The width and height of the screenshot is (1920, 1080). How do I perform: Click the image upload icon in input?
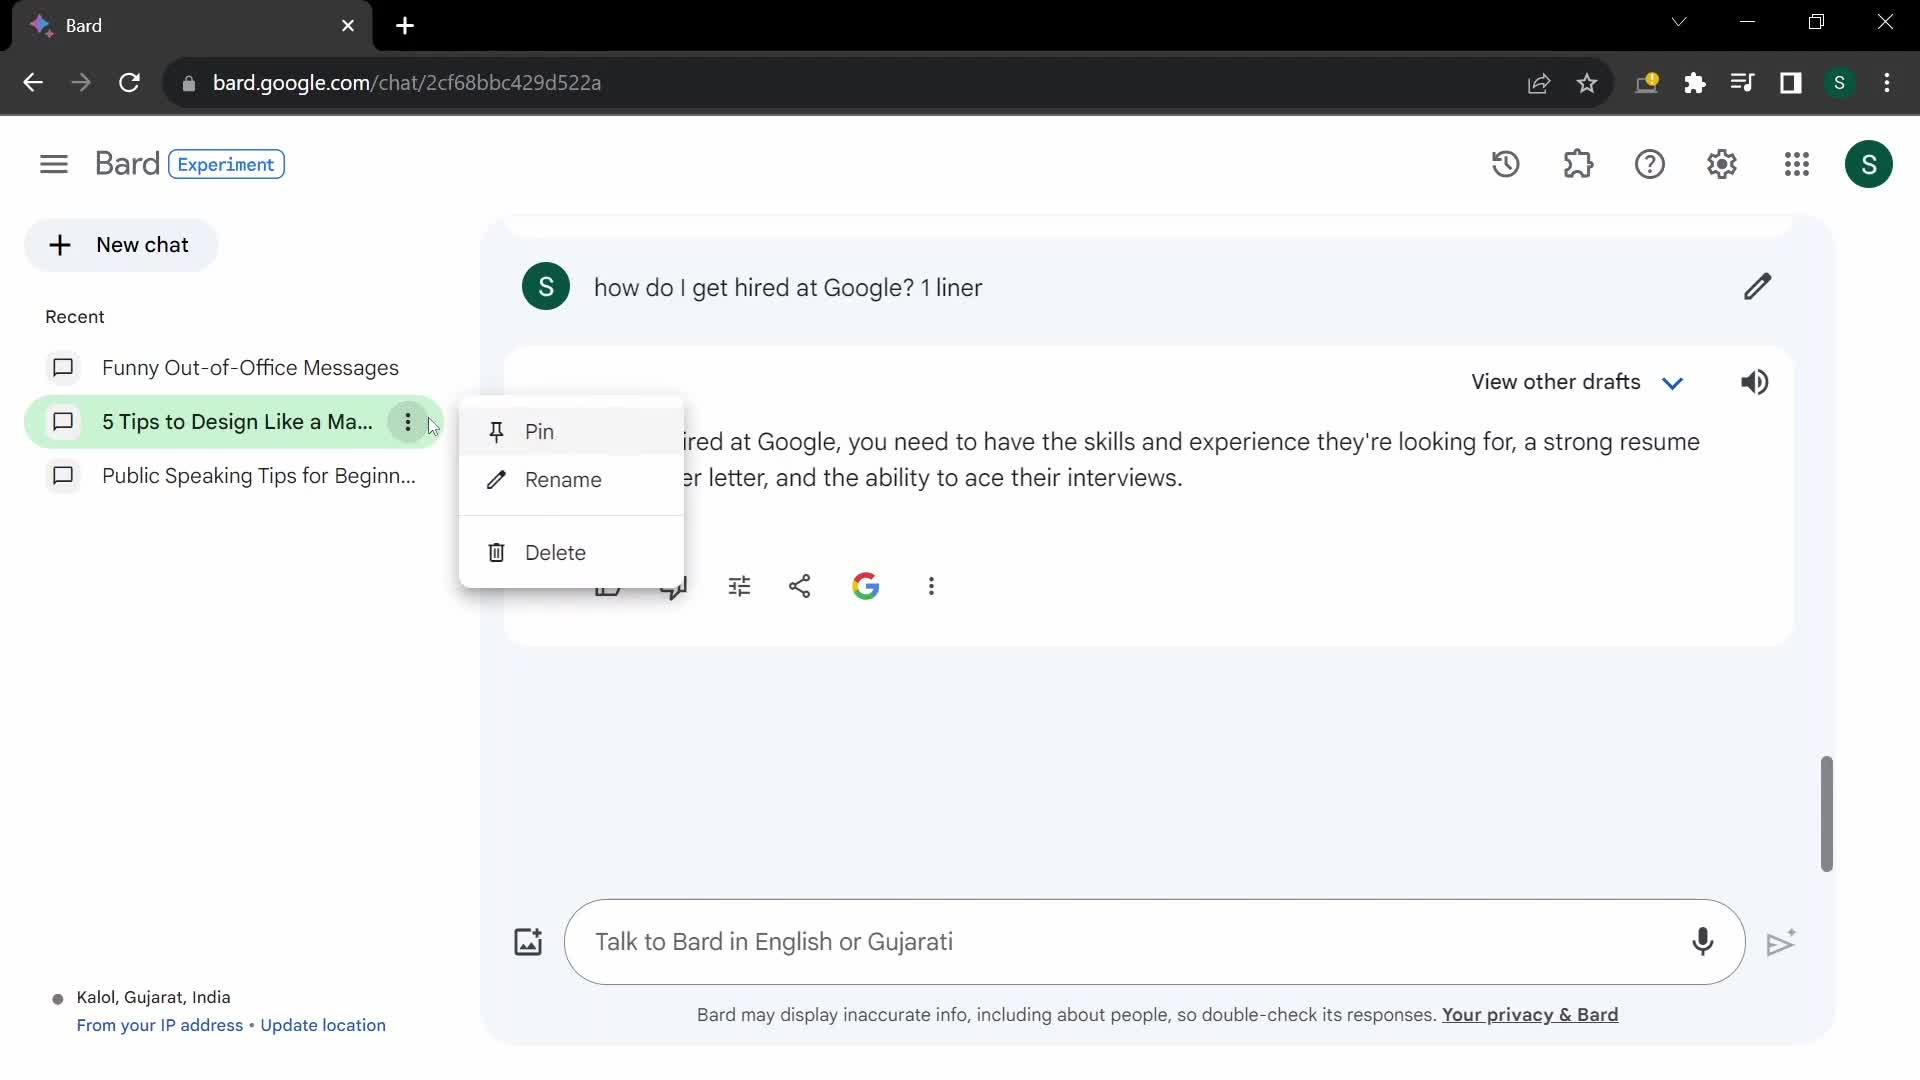coord(527,942)
